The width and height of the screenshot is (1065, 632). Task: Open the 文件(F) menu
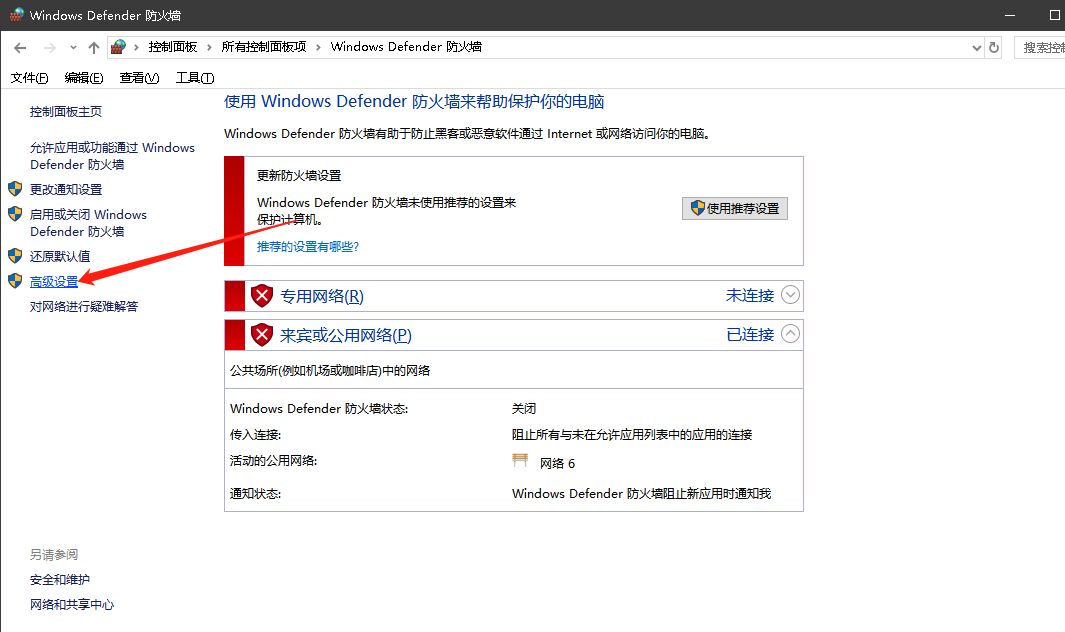coord(29,78)
